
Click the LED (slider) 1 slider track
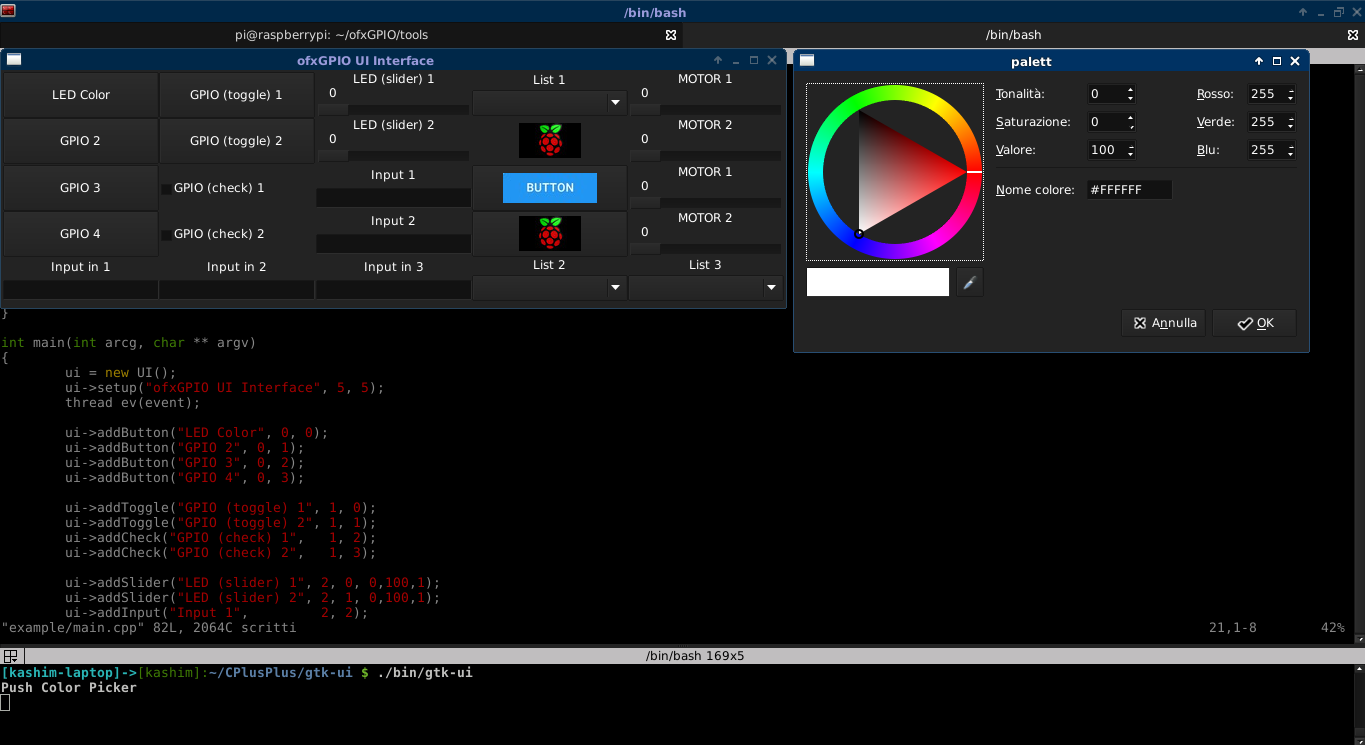coord(393,109)
